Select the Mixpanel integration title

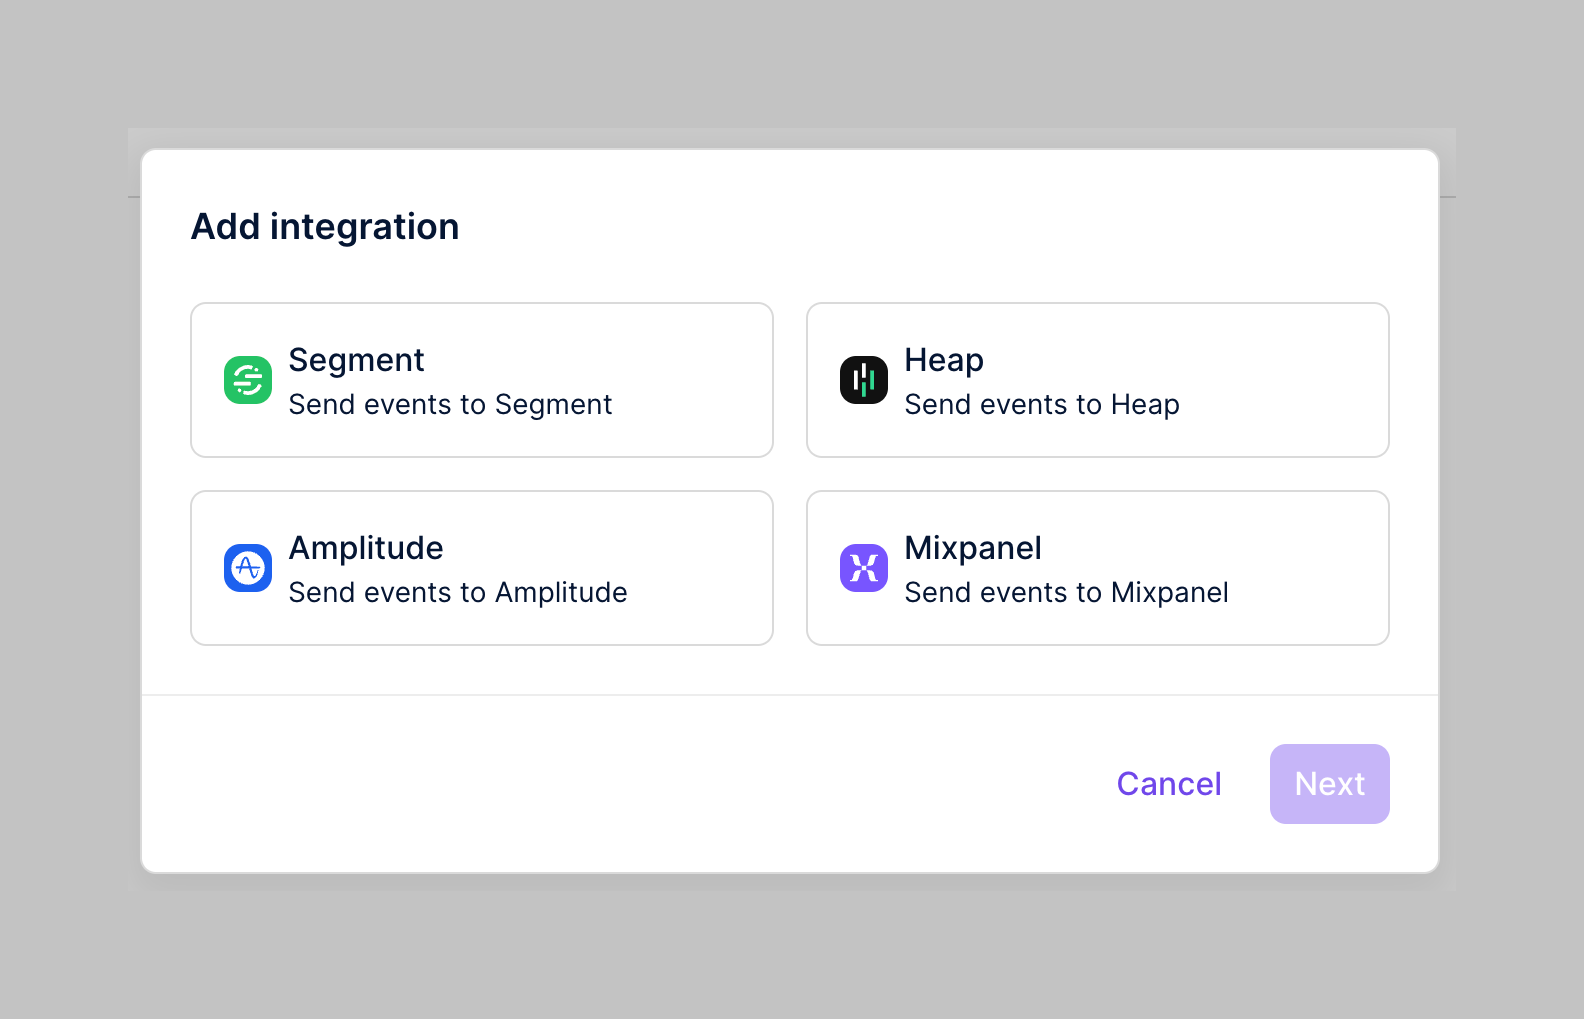point(972,548)
